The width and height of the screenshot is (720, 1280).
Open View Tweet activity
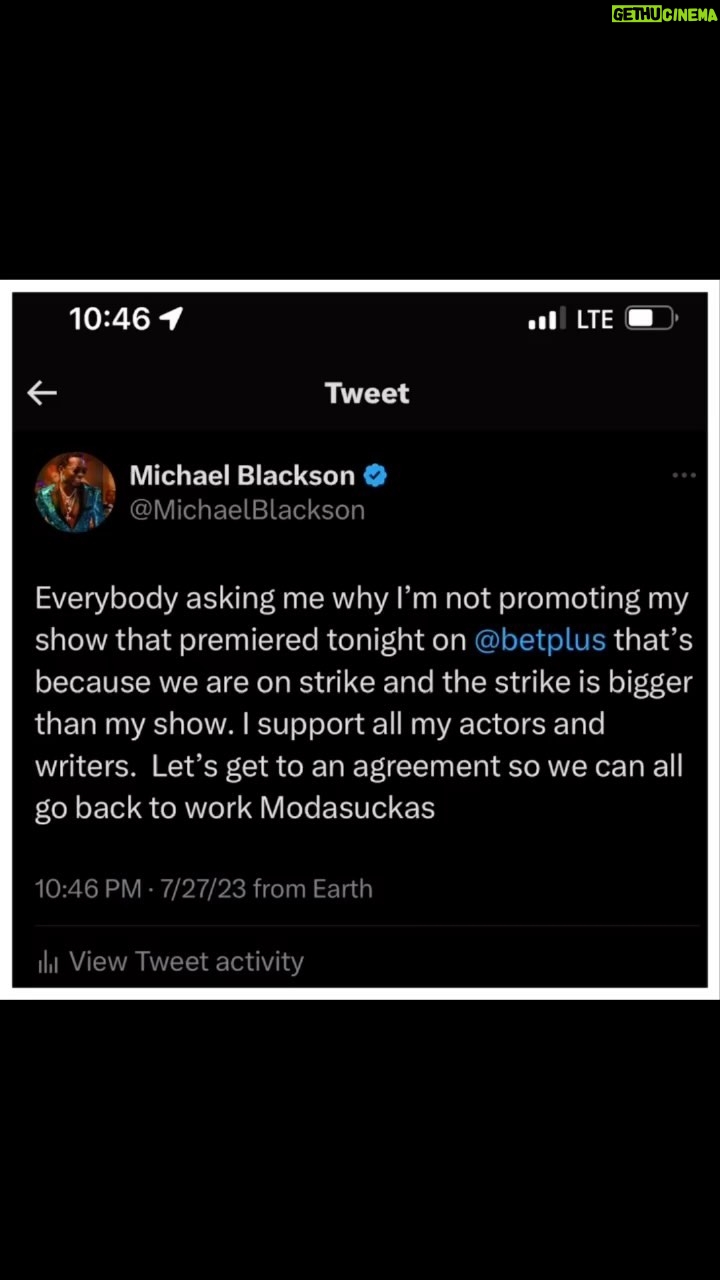point(186,962)
